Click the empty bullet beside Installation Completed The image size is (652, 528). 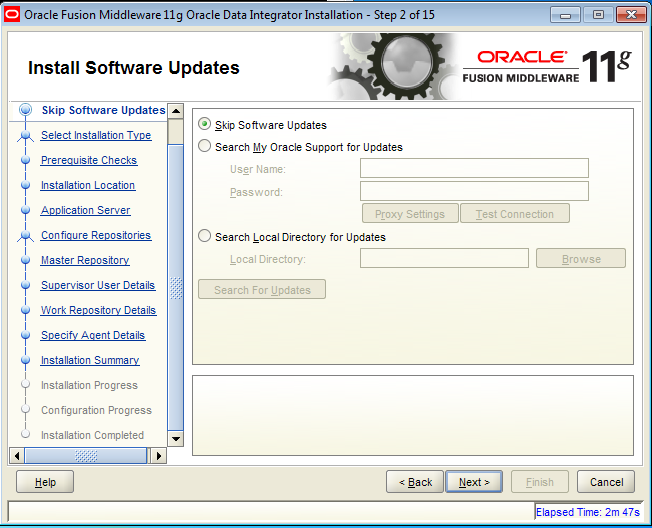tap(26, 434)
